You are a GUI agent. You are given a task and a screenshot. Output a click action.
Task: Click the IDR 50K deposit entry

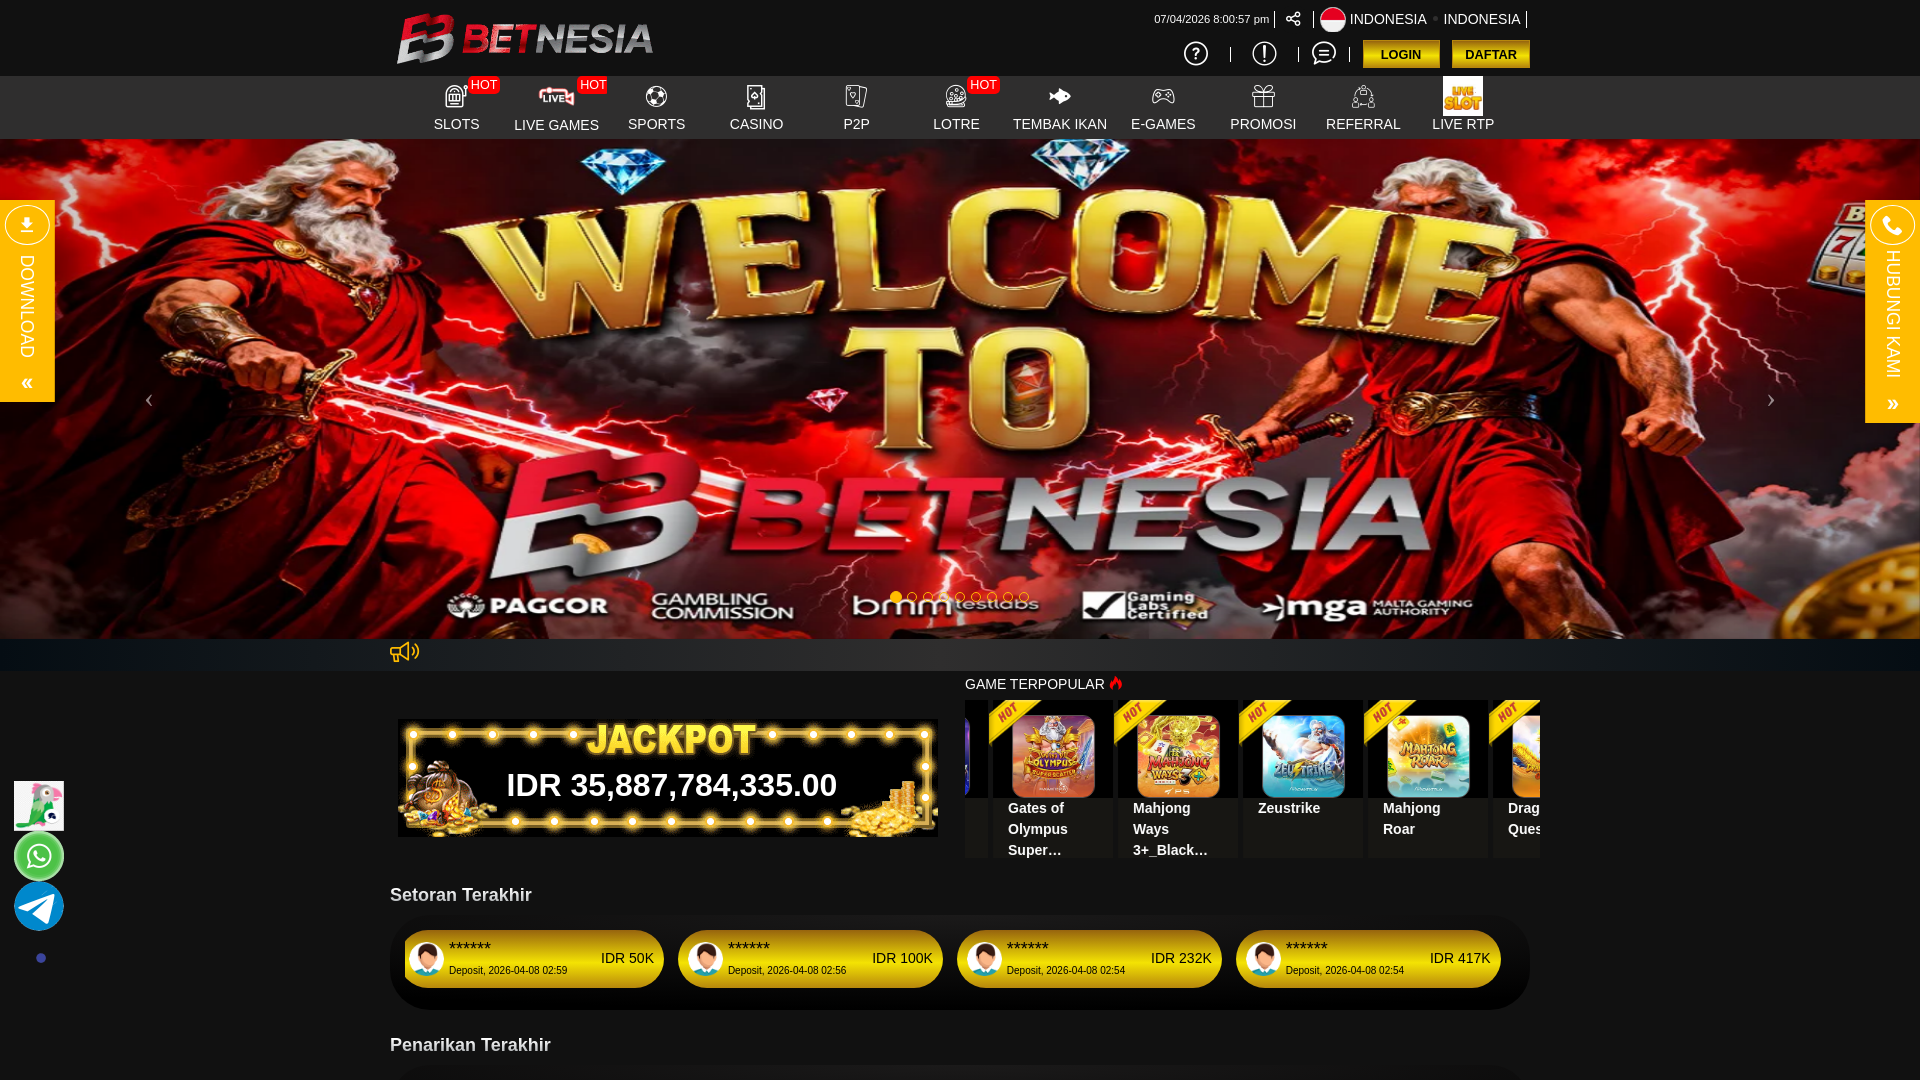533,959
